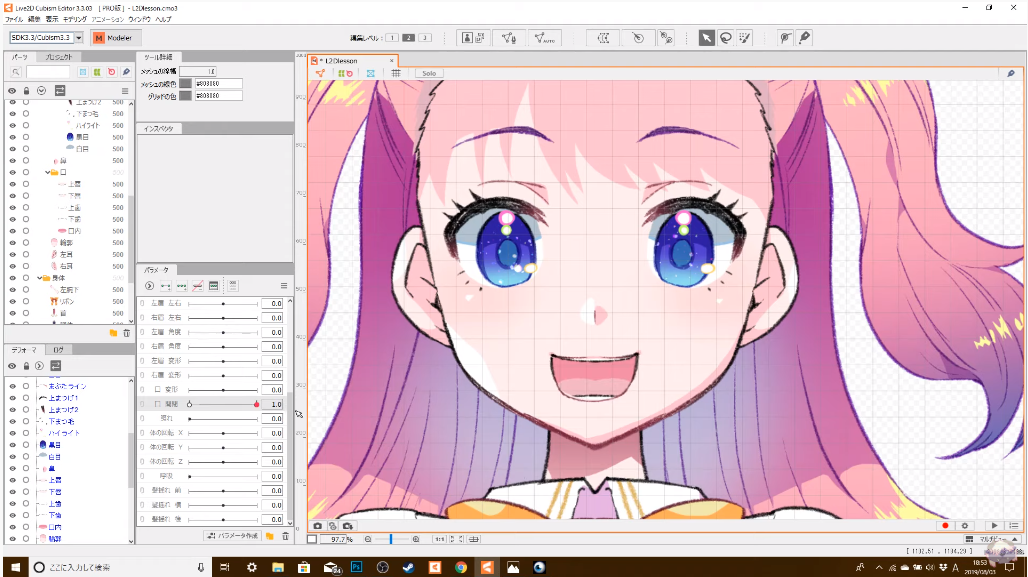Click the canvas zoom slider handle

pyautogui.click(x=391, y=539)
